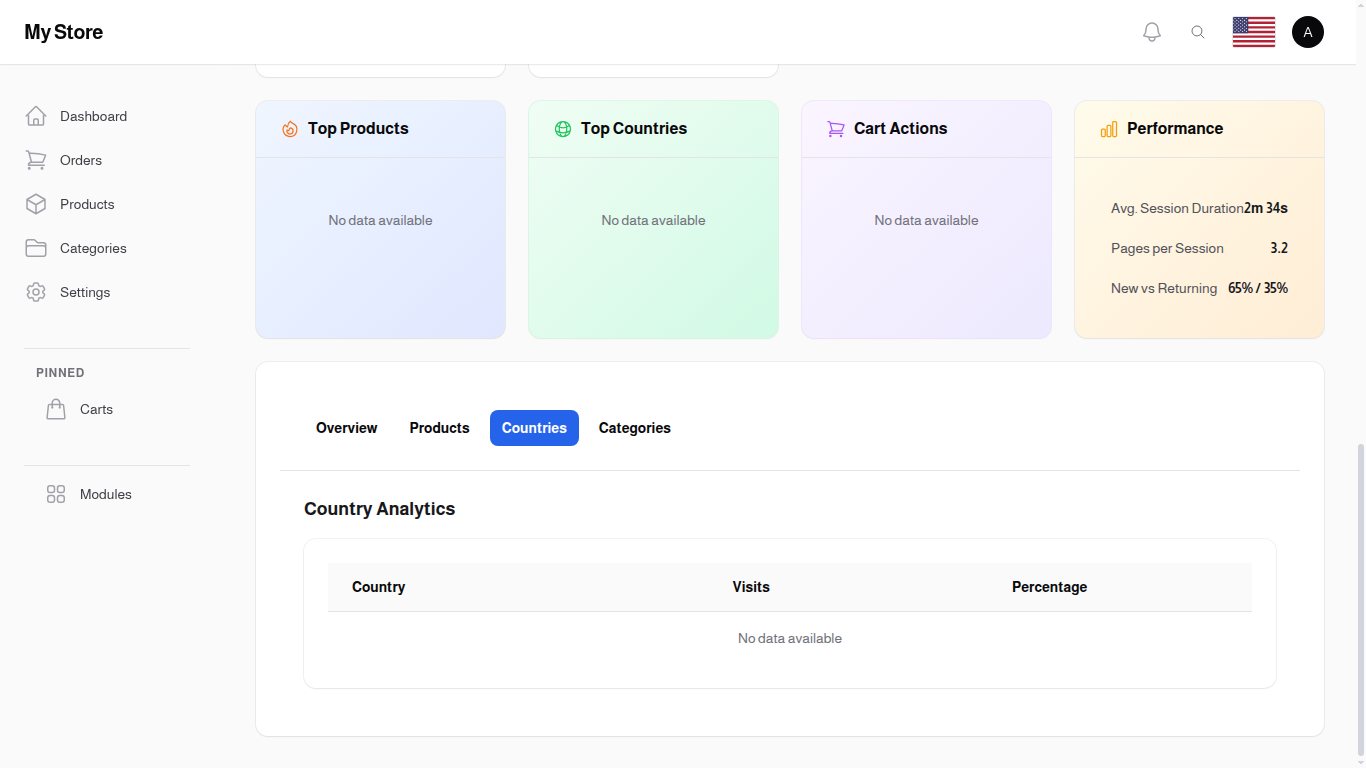The image size is (1366, 768).
Task: Click the notification bell icon
Action: (x=1151, y=31)
